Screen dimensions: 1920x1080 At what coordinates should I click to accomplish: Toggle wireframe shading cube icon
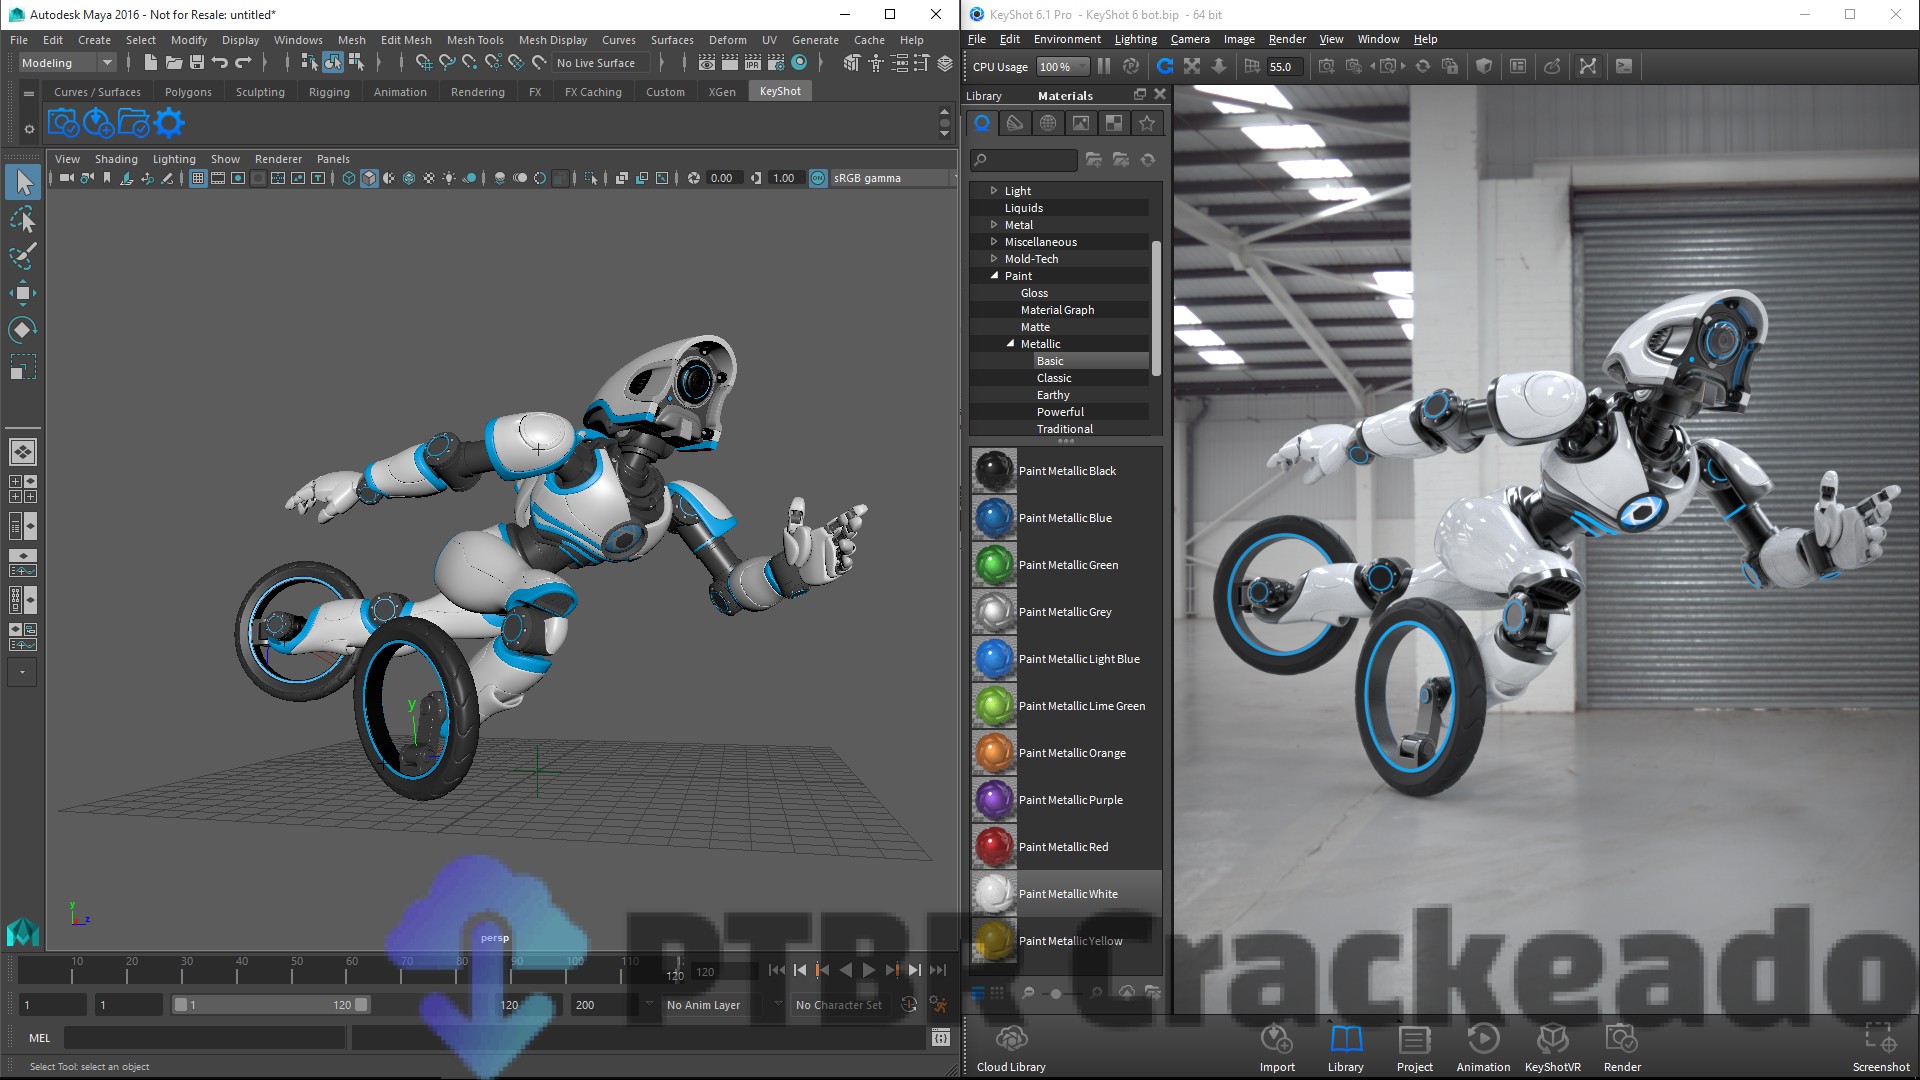click(348, 178)
